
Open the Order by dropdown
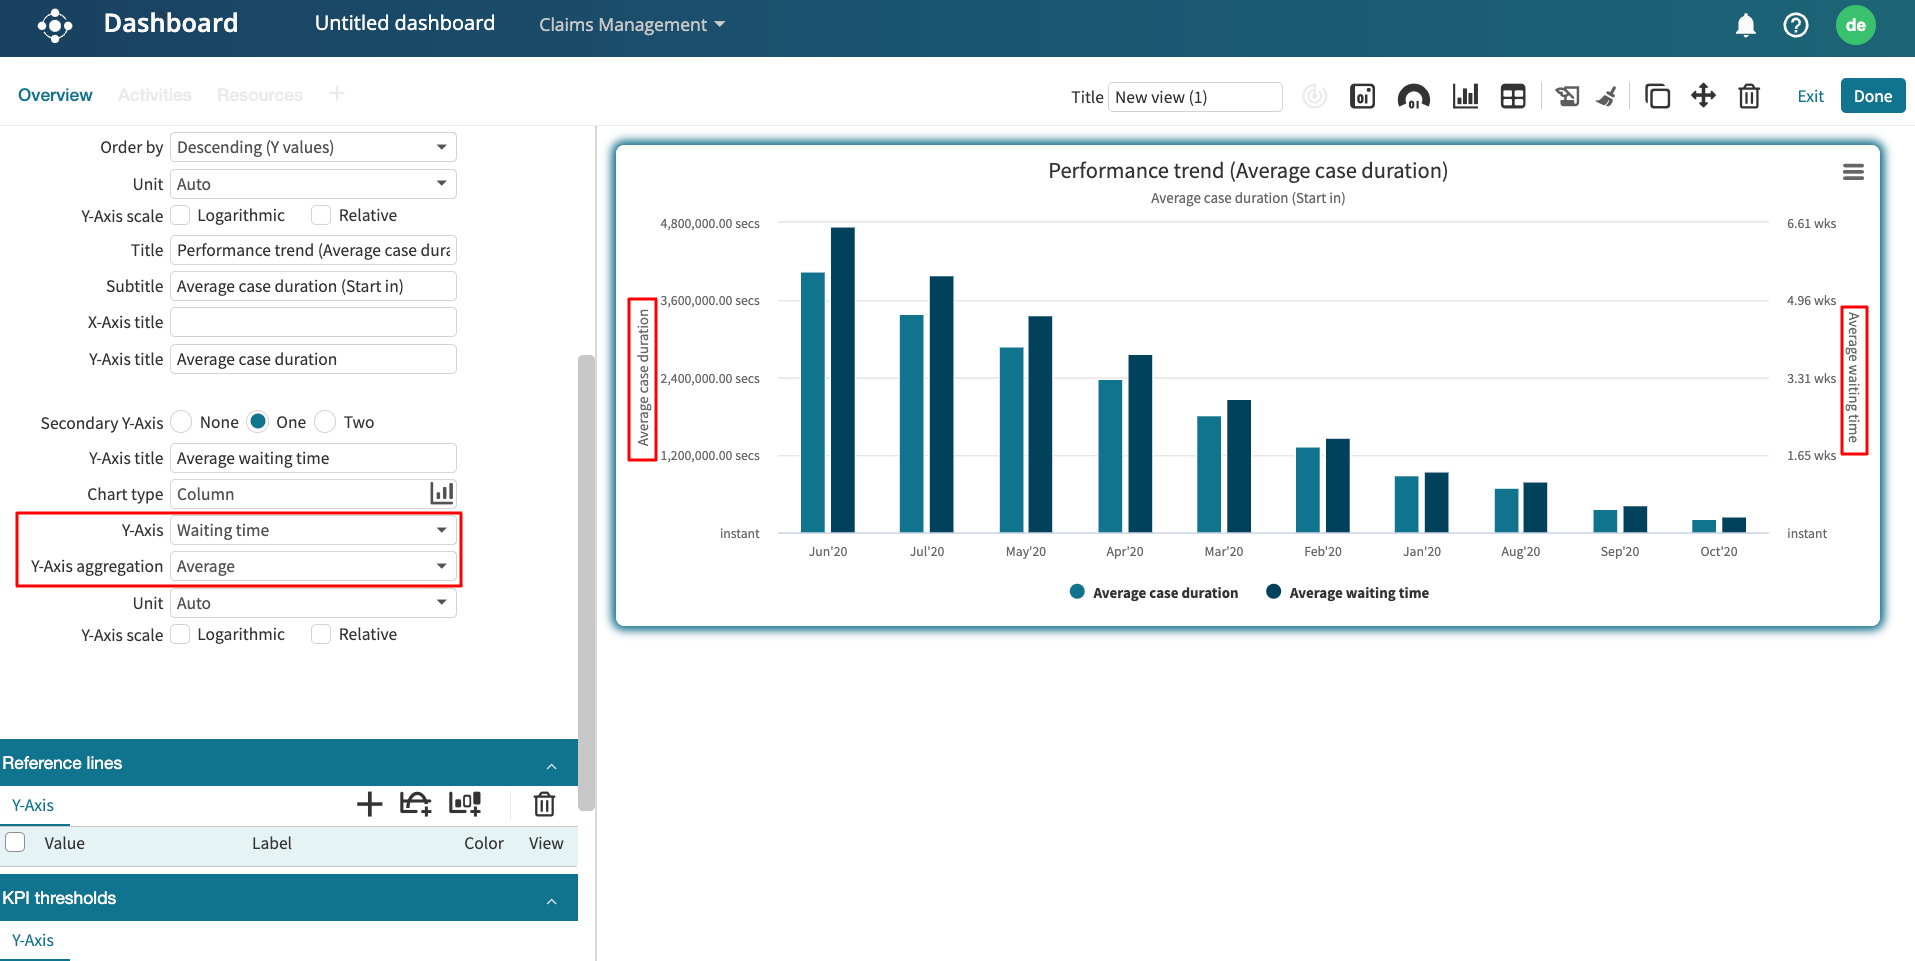point(313,147)
